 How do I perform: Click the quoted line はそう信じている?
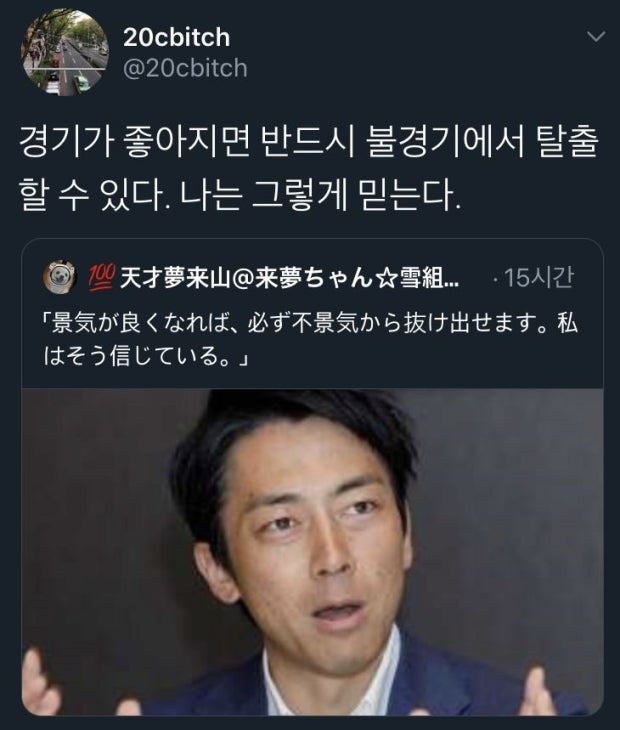pyautogui.click(x=147, y=357)
